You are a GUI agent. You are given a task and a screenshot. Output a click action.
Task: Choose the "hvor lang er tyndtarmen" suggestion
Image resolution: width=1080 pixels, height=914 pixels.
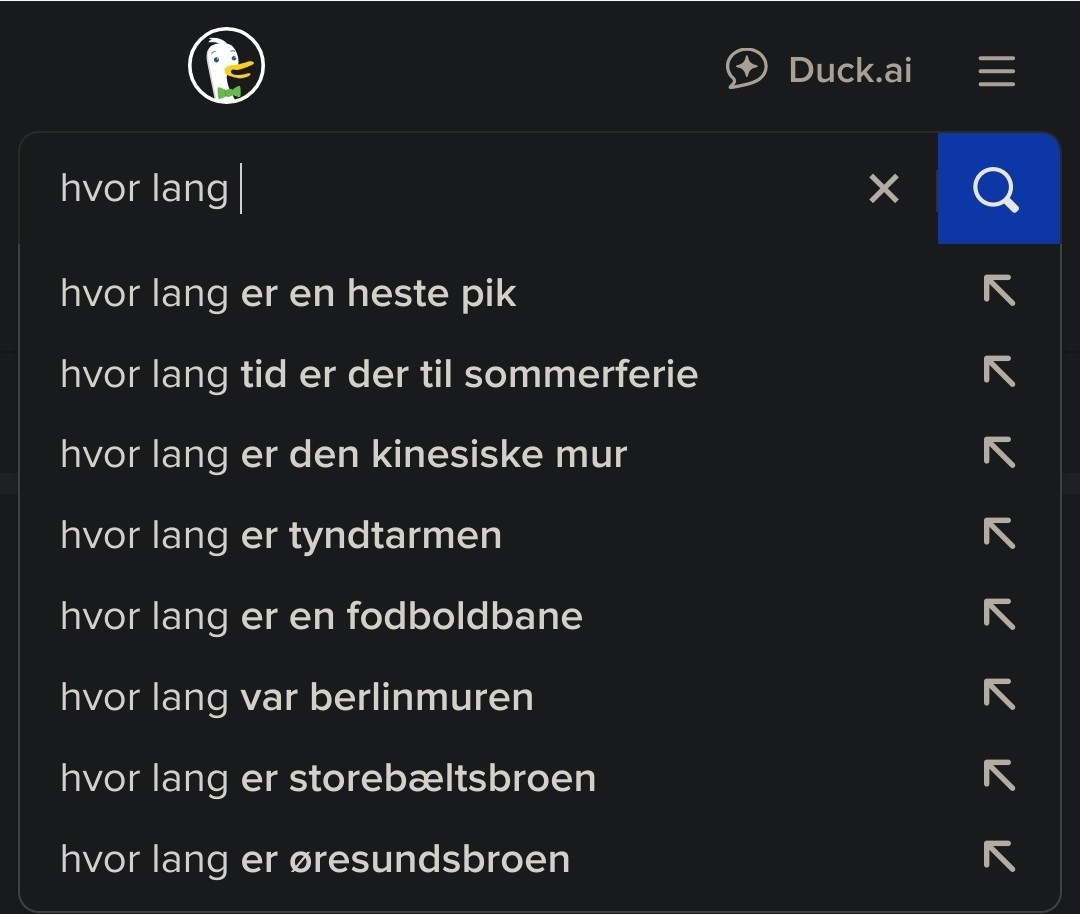[x=281, y=536]
